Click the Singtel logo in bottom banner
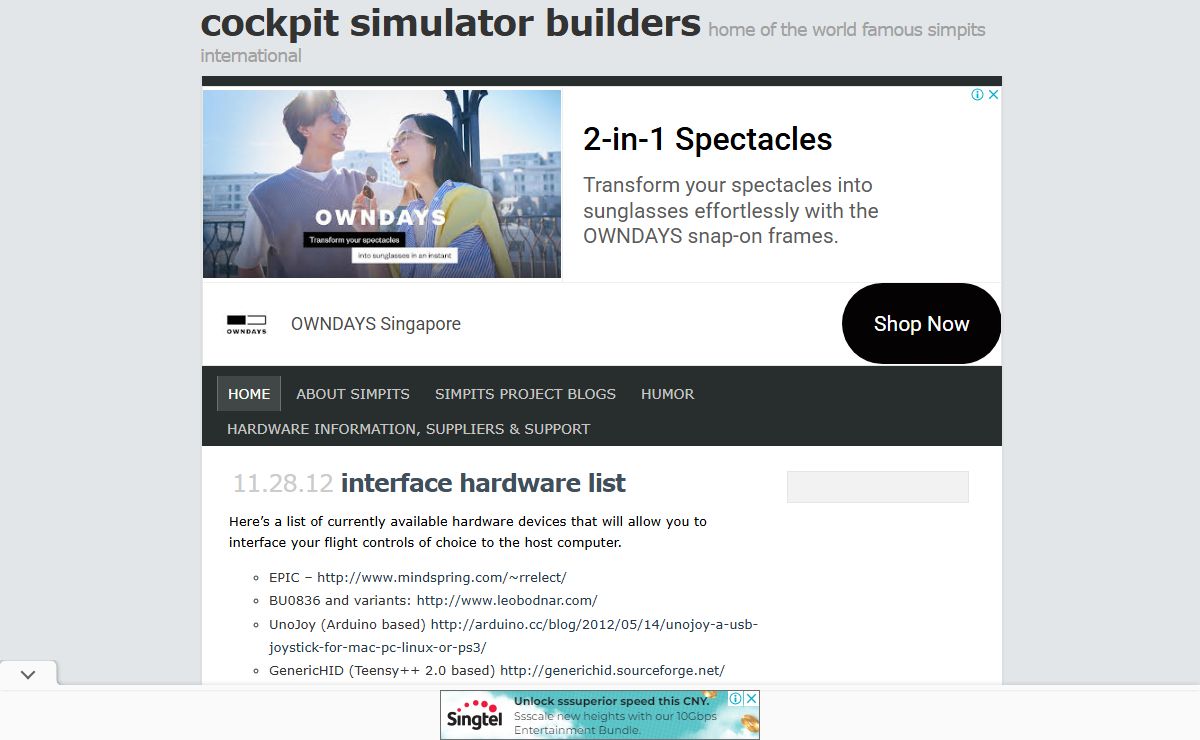 [x=475, y=716]
